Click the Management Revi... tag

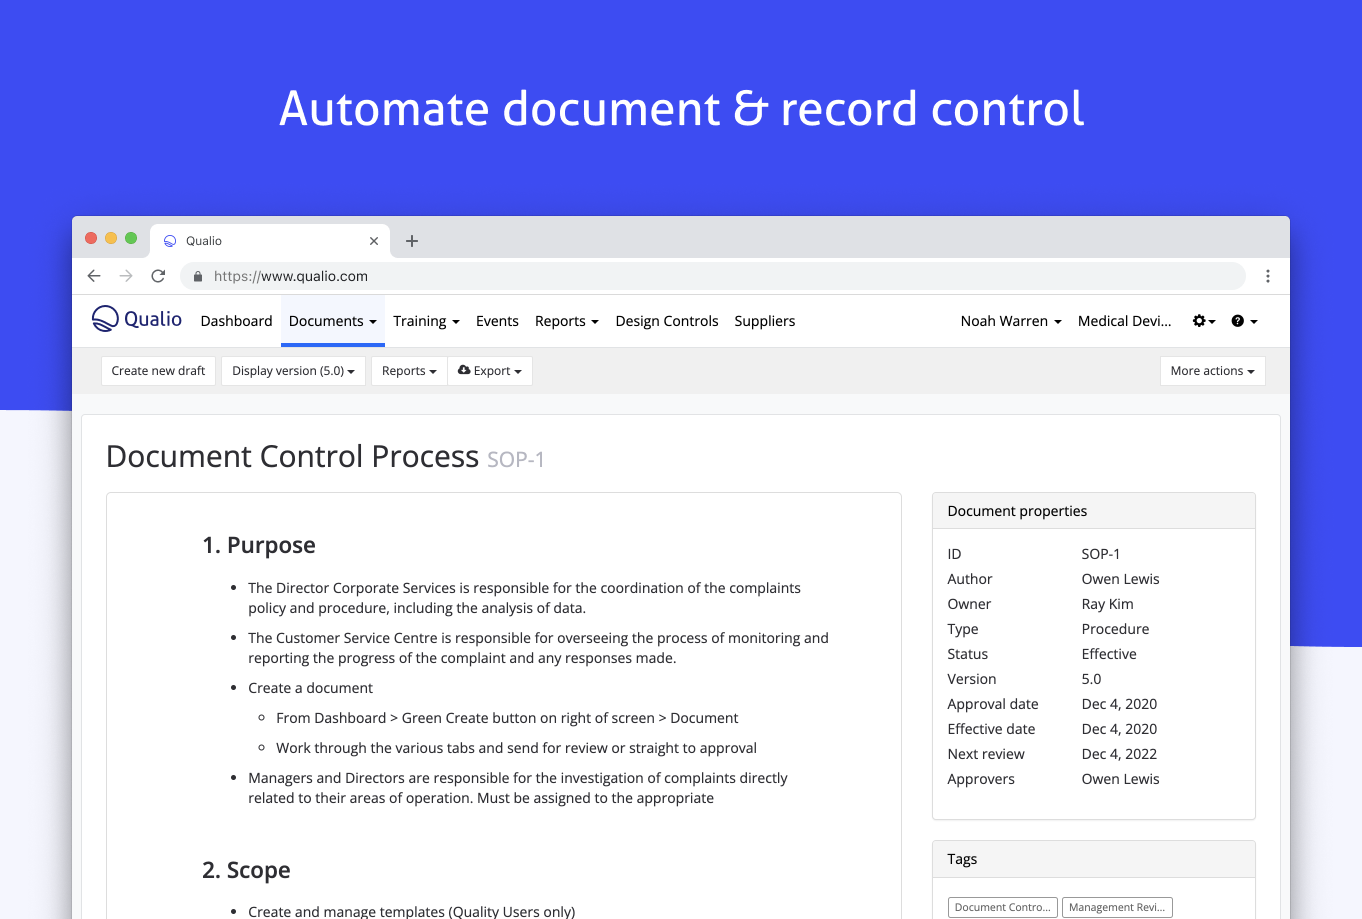pos(1117,907)
